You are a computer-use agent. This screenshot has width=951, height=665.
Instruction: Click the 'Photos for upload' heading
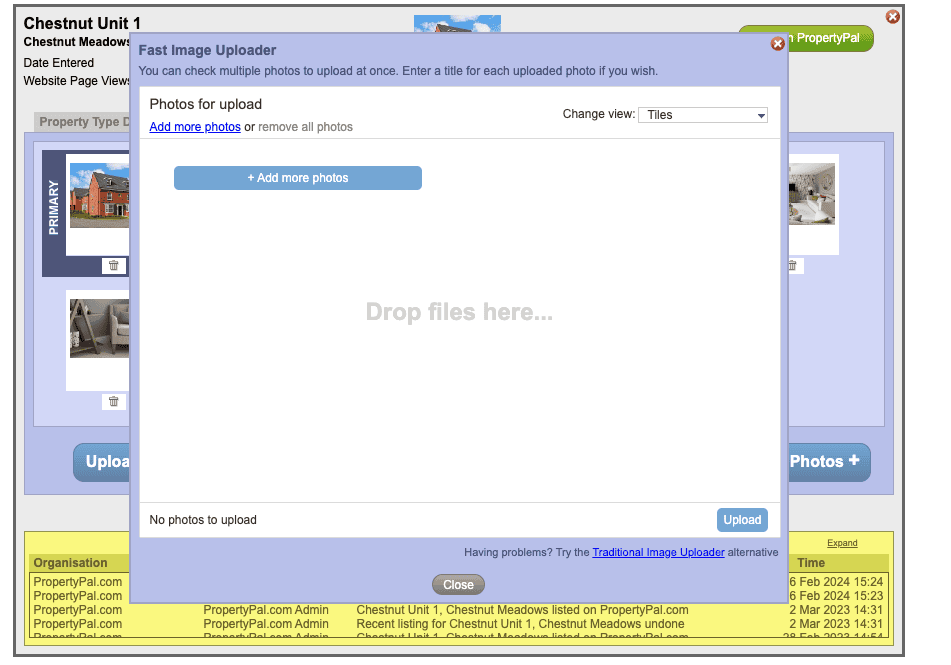point(206,104)
